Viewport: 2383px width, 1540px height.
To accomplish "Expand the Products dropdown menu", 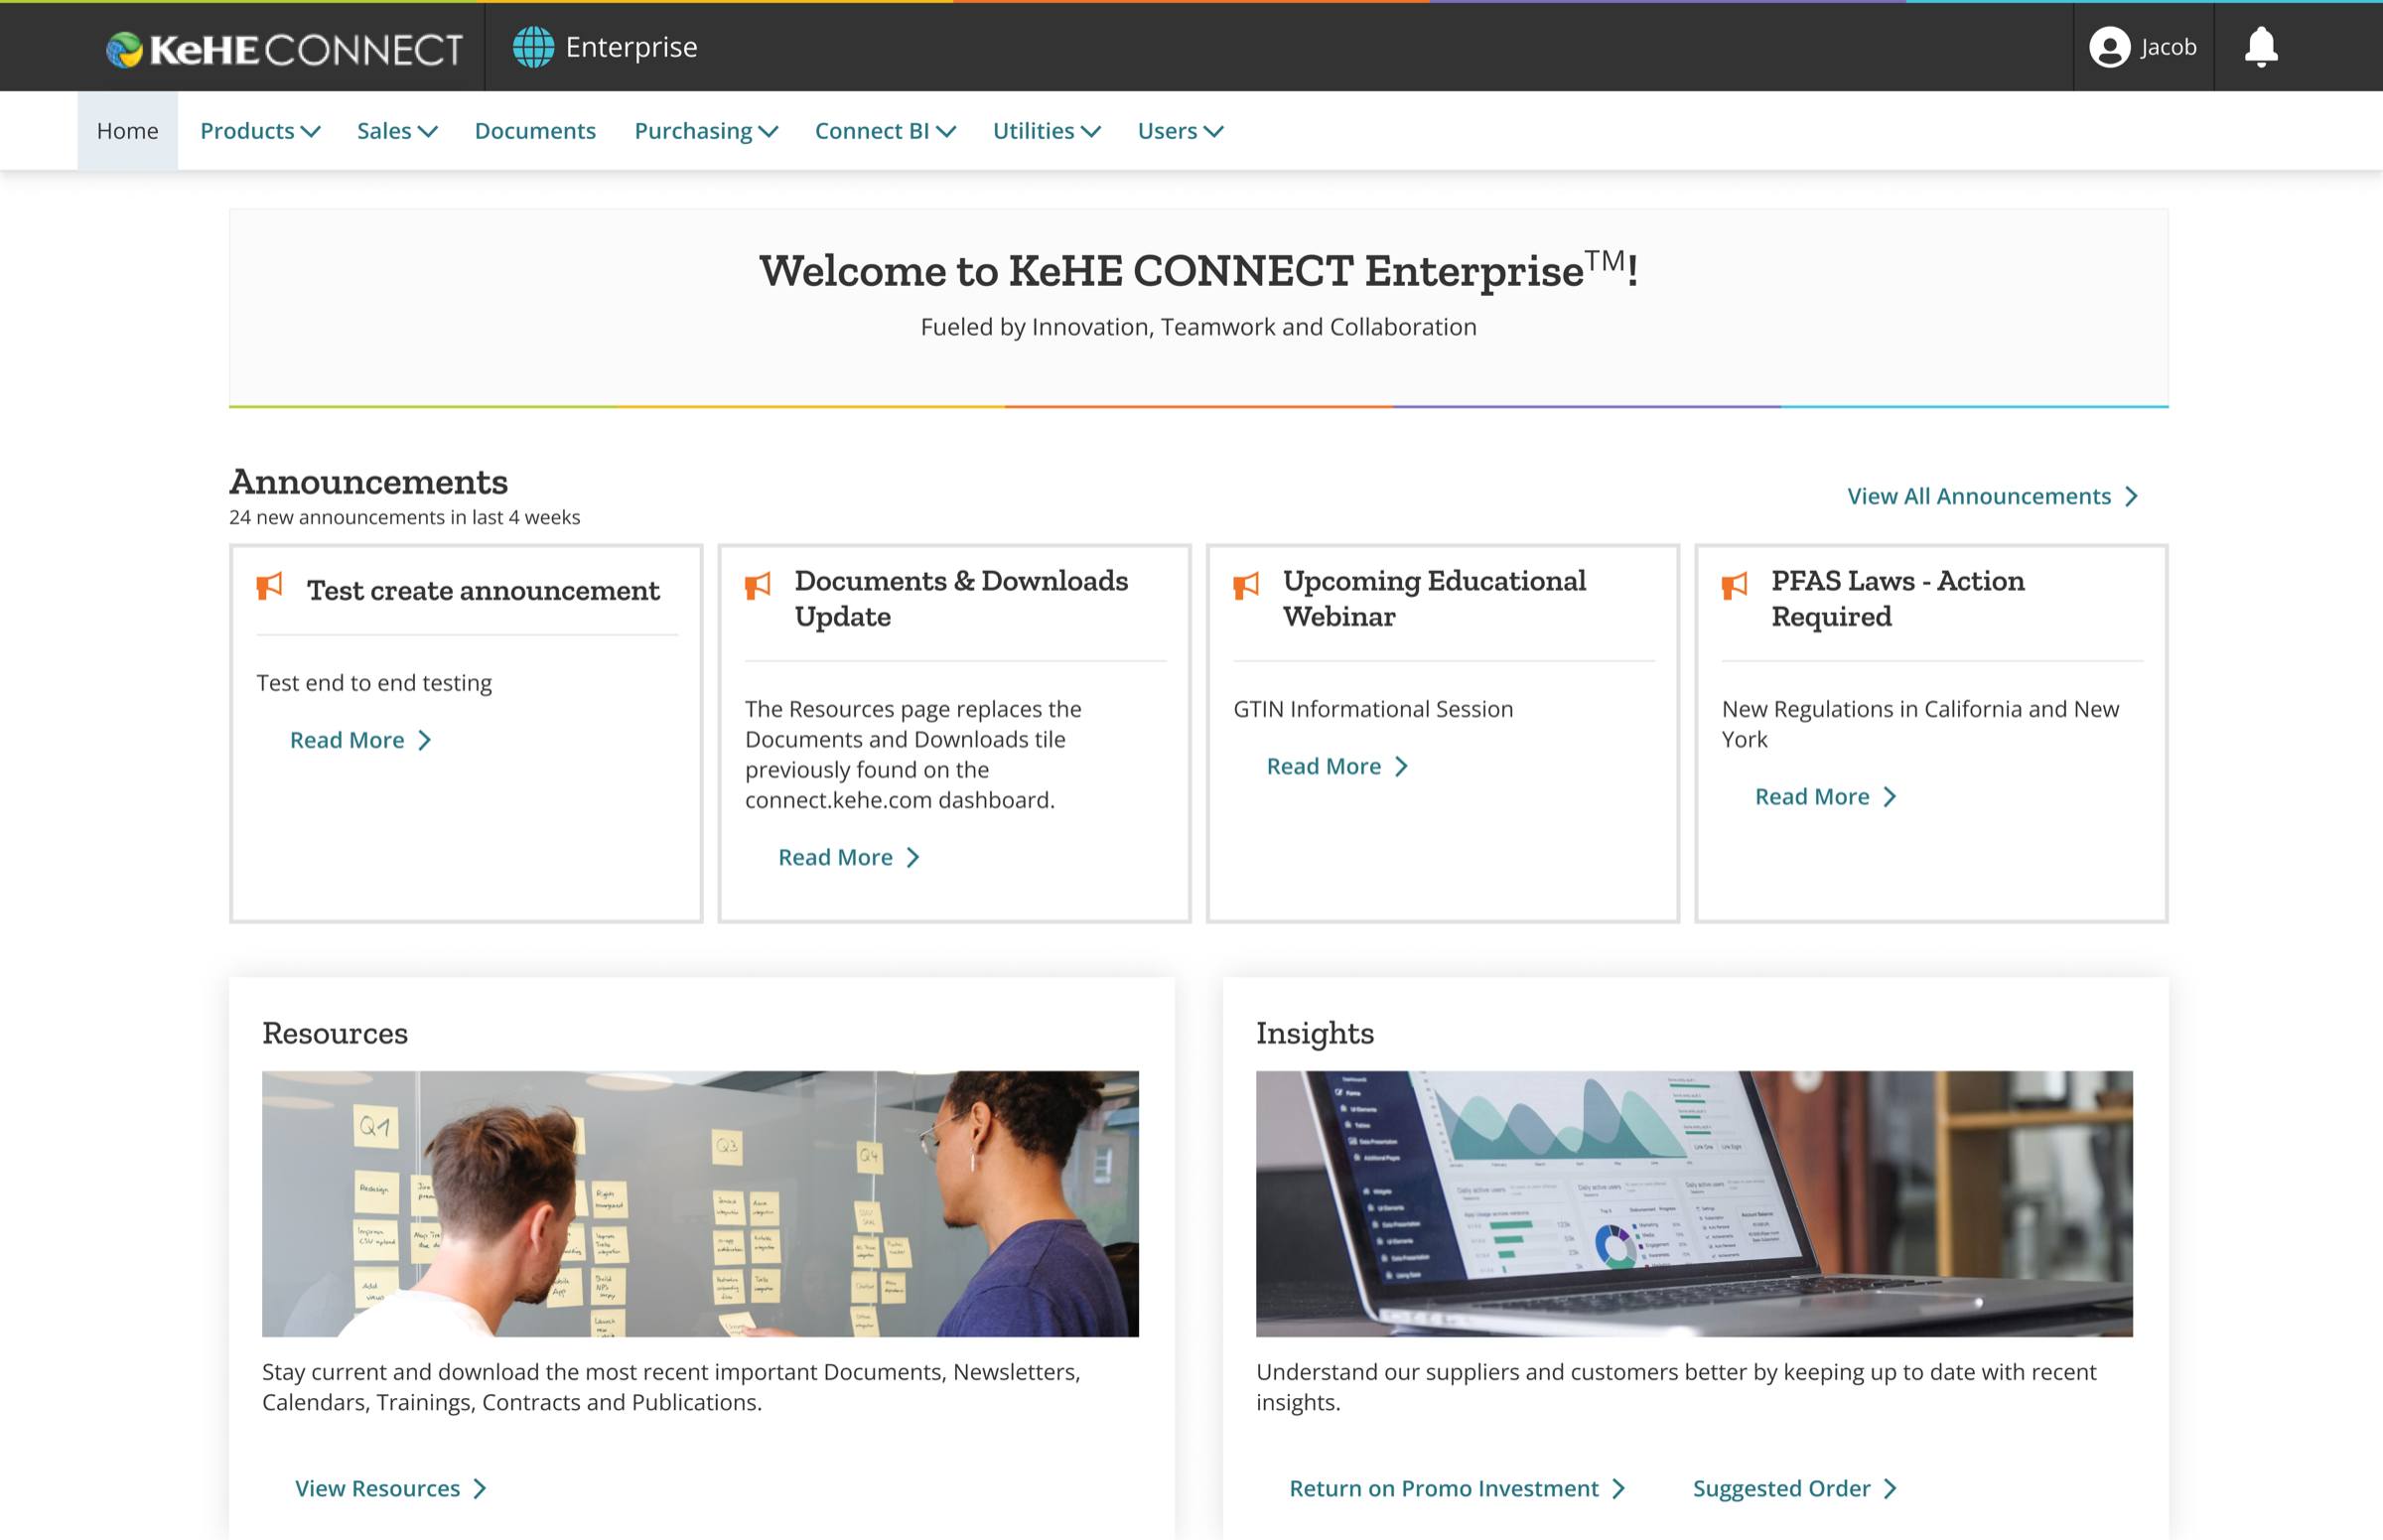I will [260, 131].
